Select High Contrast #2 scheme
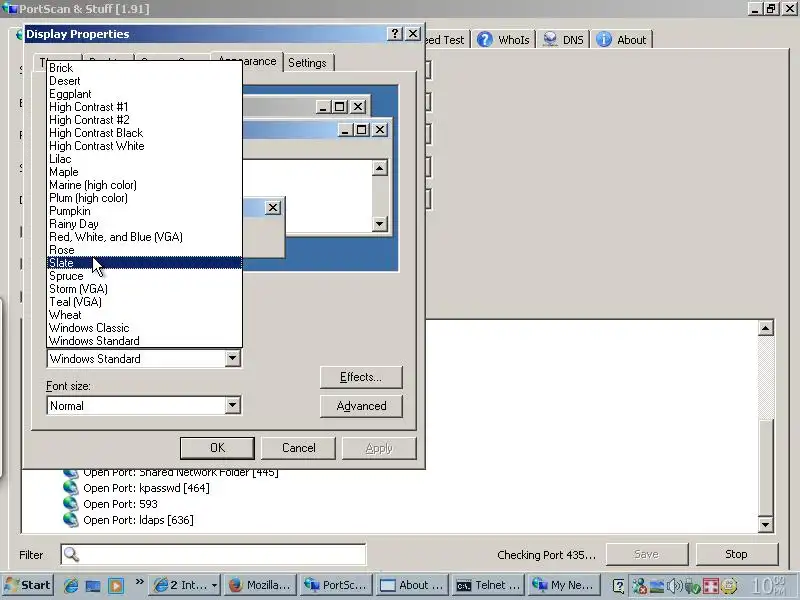Screen dimensions: 800x600 (x=144, y=120)
